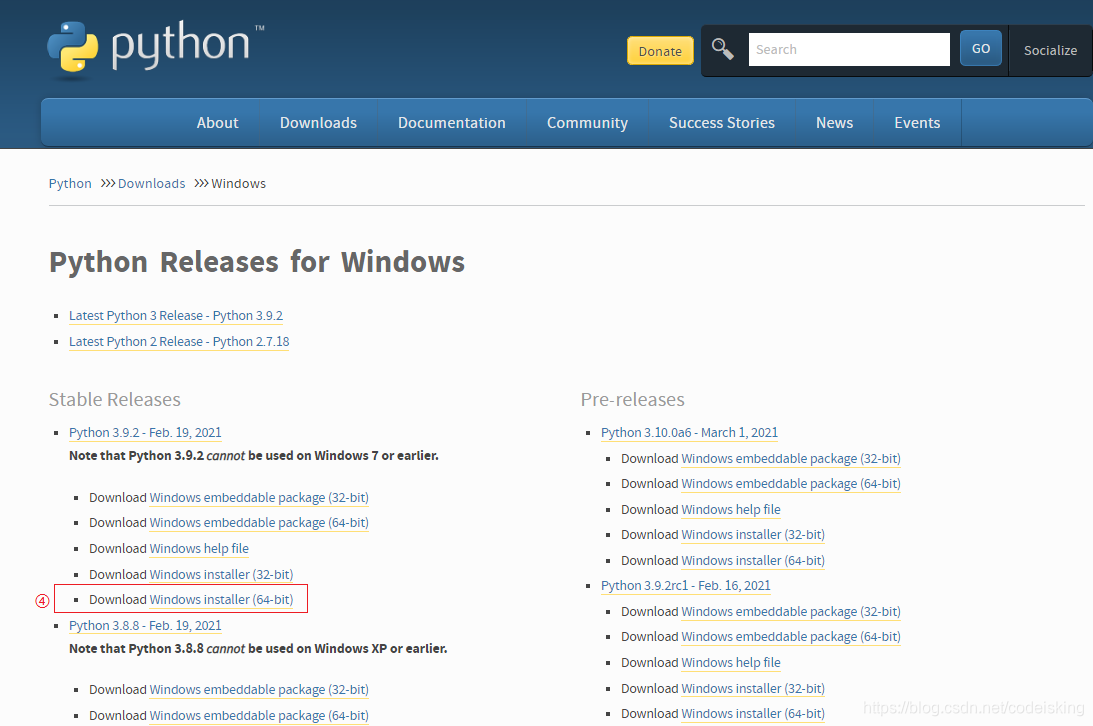Open the Socialize menu
The height and width of the screenshot is (726, 1093).
pos(1050,50)
